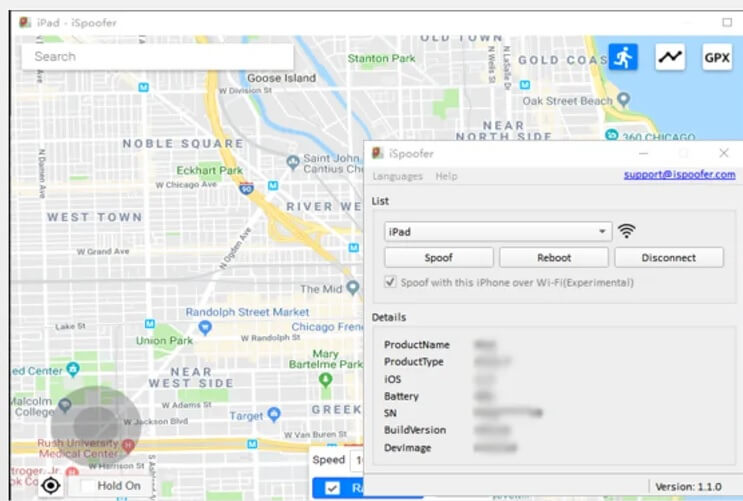Click the GPX import button
This screenshot has width=743, height=501.
coord(717,57)
